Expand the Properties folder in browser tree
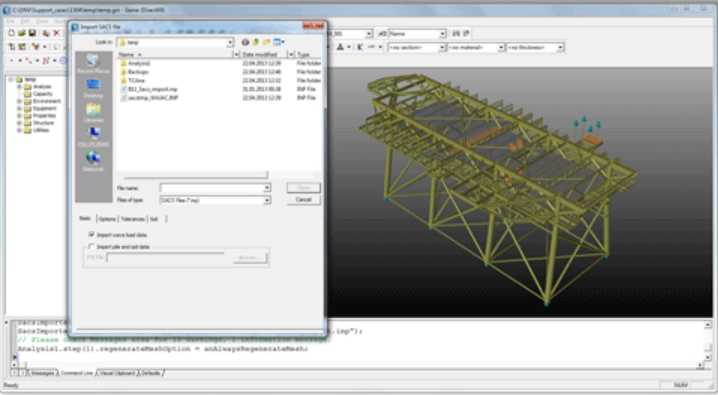Screen dimensions: 718x395 (x=19, y=116)
